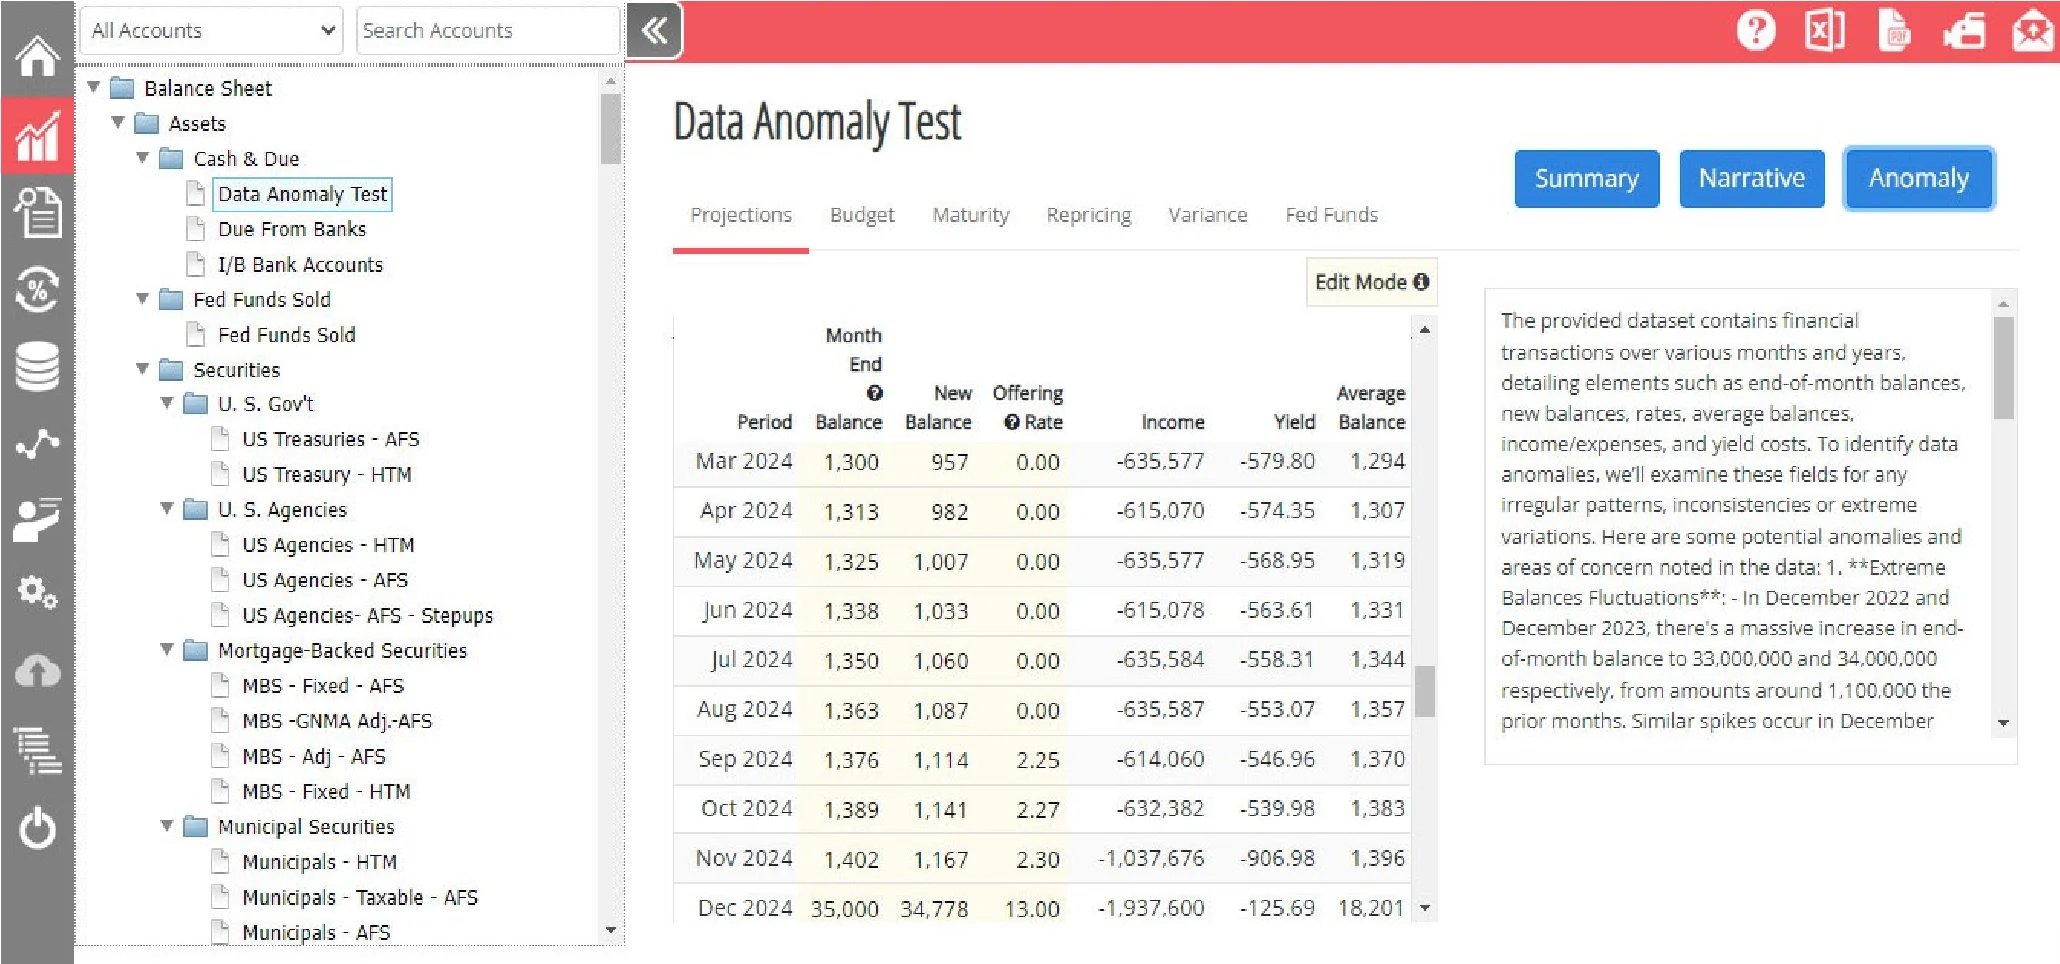Select Data Anomaly Test tree item
The width and height of the screenshot is (2060, 964).
coord(302,194)
